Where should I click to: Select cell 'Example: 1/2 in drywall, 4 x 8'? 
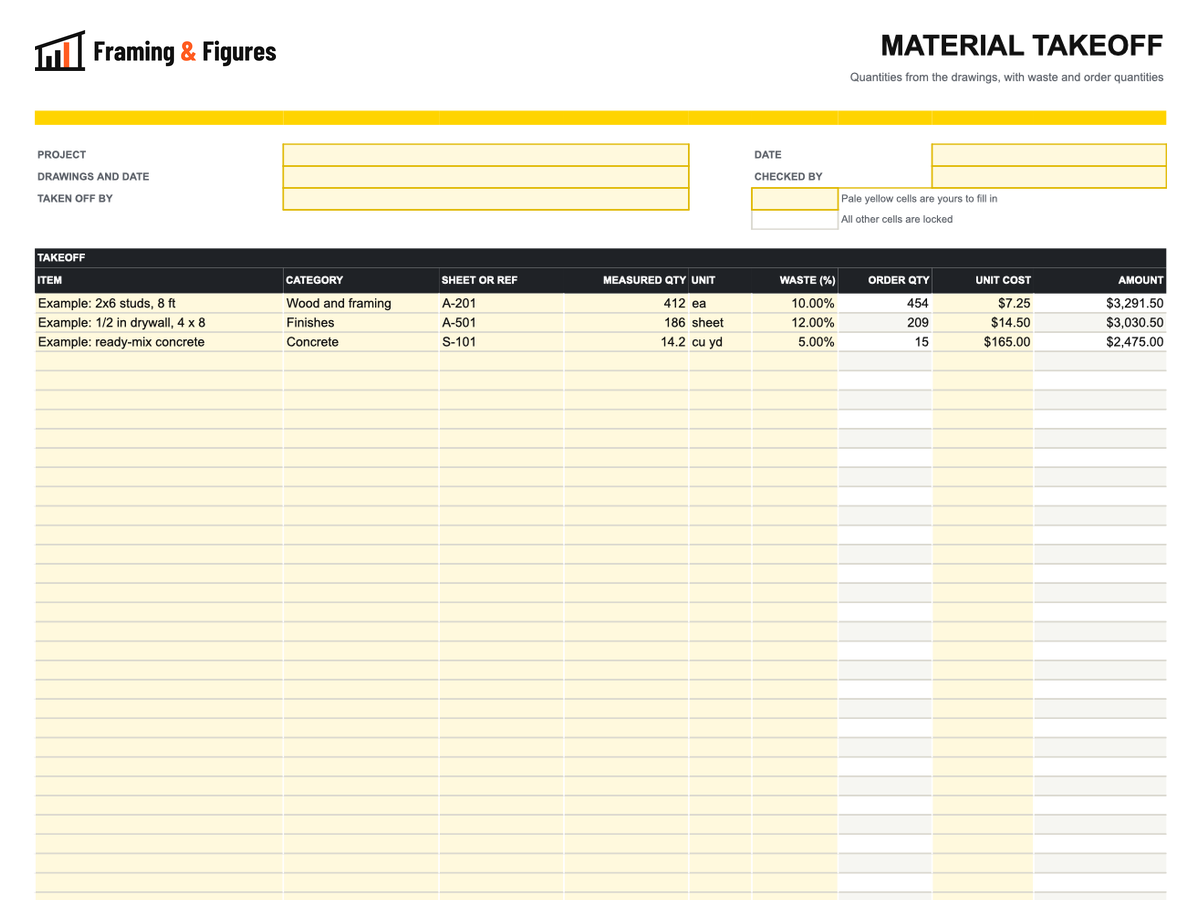point(159,323)
